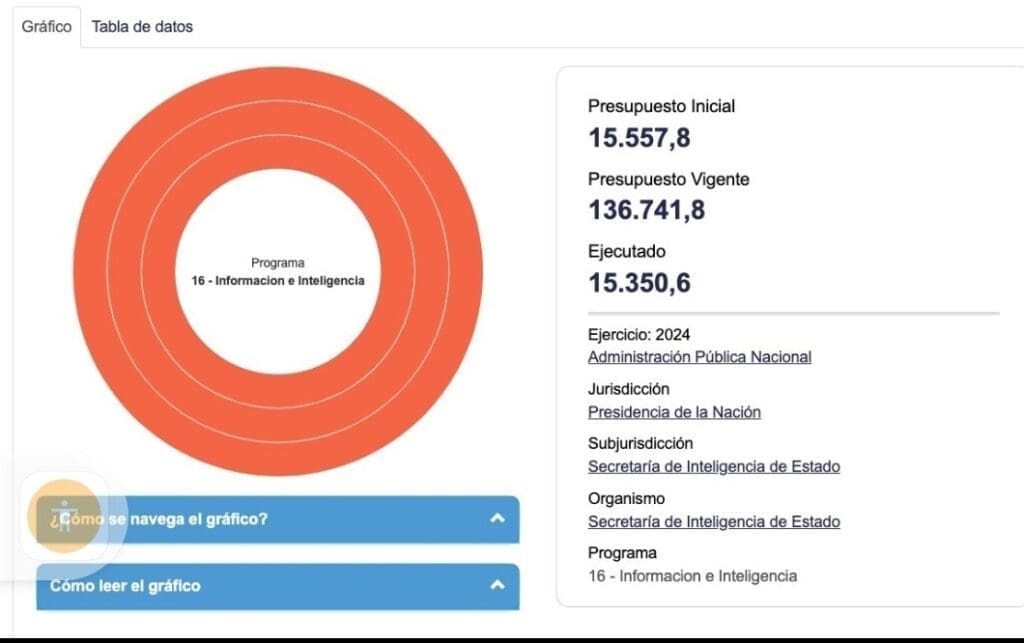Open the Tabla de datos tab
The image size is (1024, 643).
(142, 27)
